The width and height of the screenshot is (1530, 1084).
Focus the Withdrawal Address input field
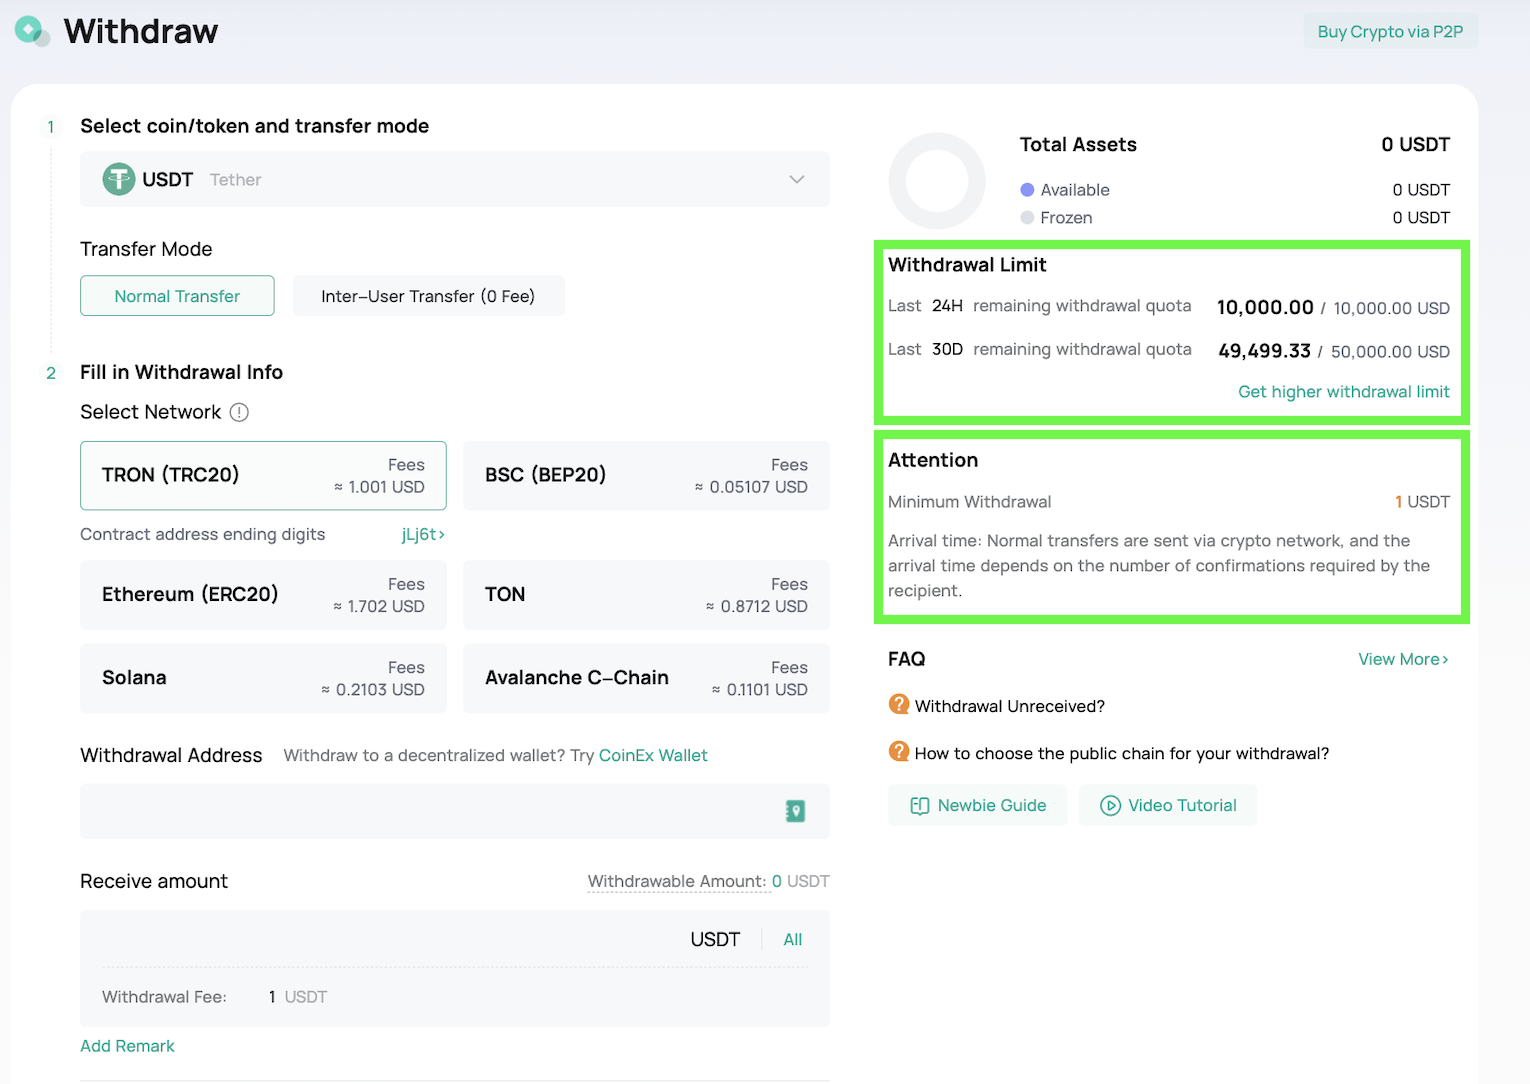455,811
